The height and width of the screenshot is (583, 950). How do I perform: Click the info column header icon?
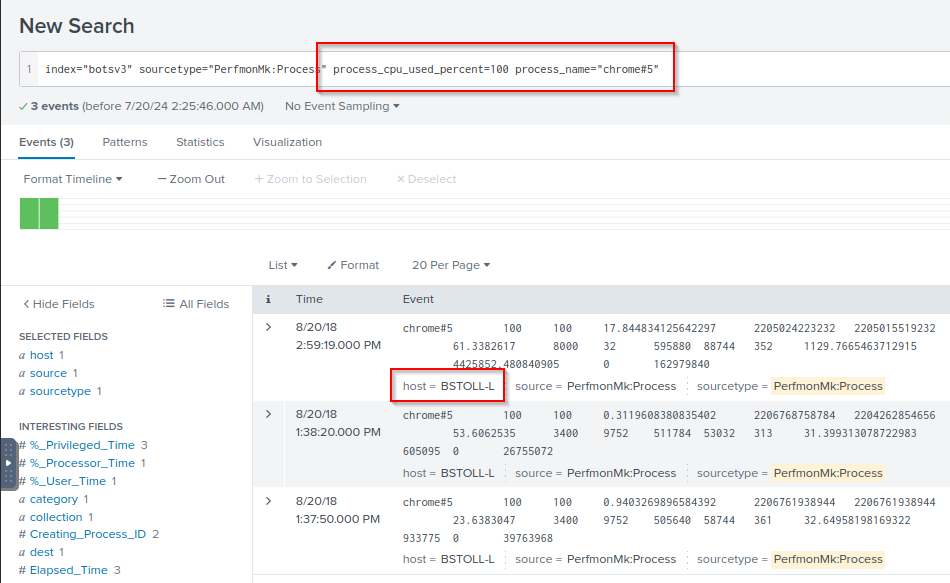(x=268, y=299)
